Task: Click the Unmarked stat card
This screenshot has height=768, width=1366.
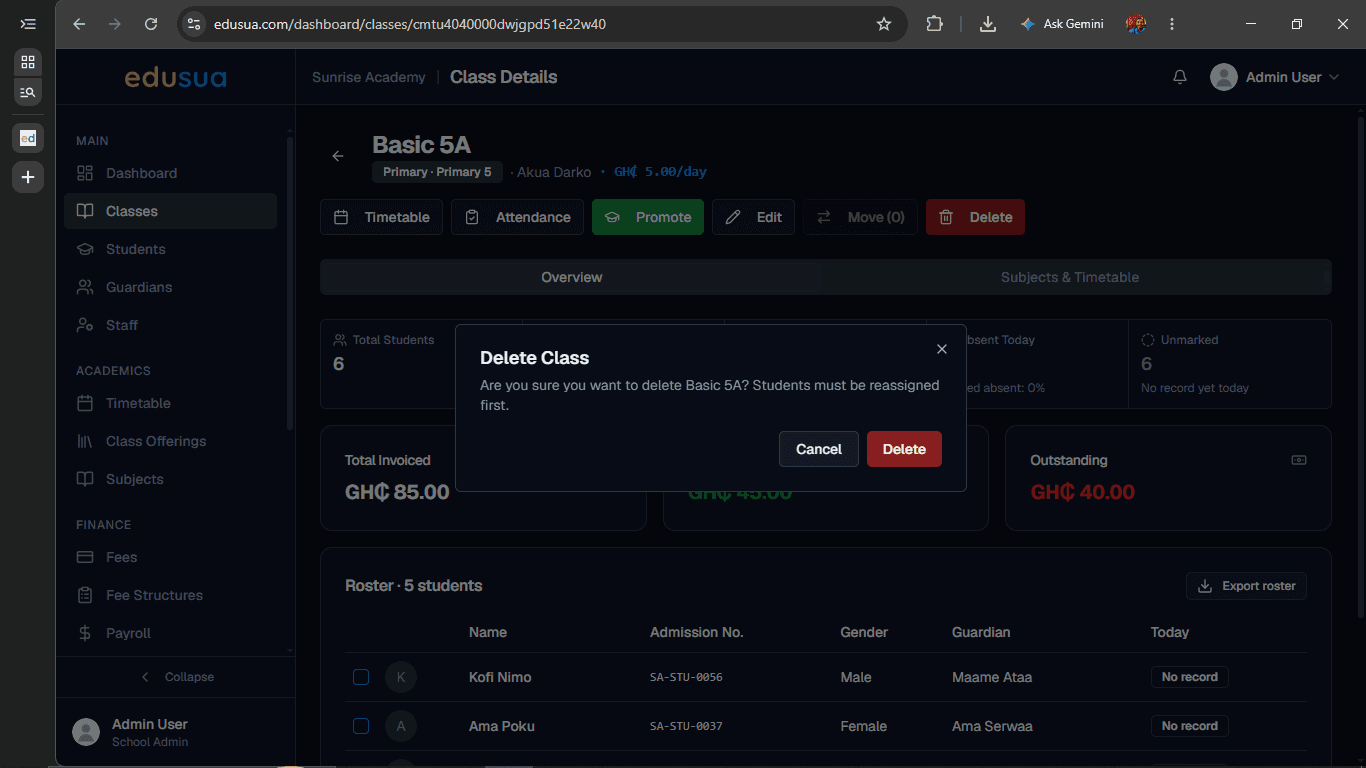Action: click(x=1230, y=364)
